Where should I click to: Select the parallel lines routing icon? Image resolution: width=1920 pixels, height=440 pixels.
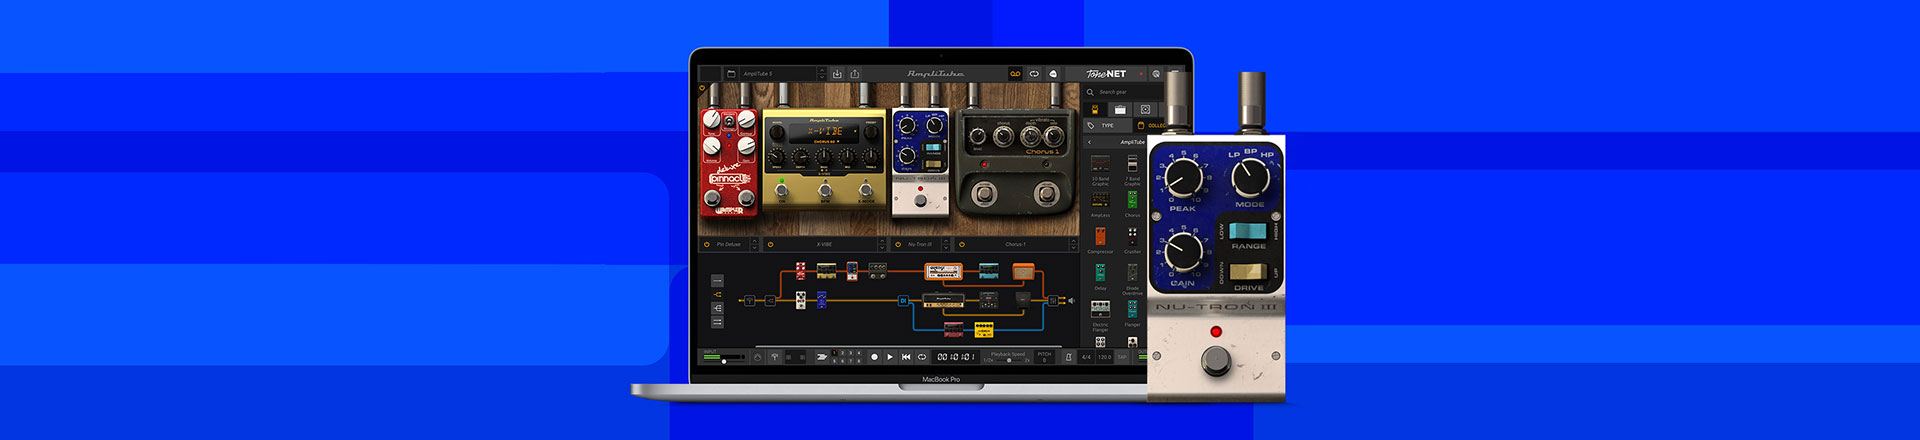pos(717,323)
